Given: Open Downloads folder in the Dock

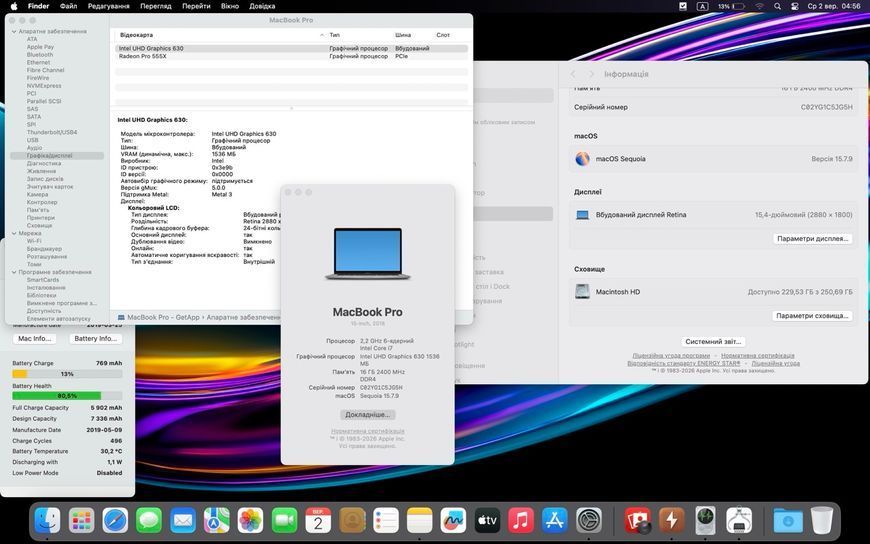Looking at the screenshot, I should (788, 520).
